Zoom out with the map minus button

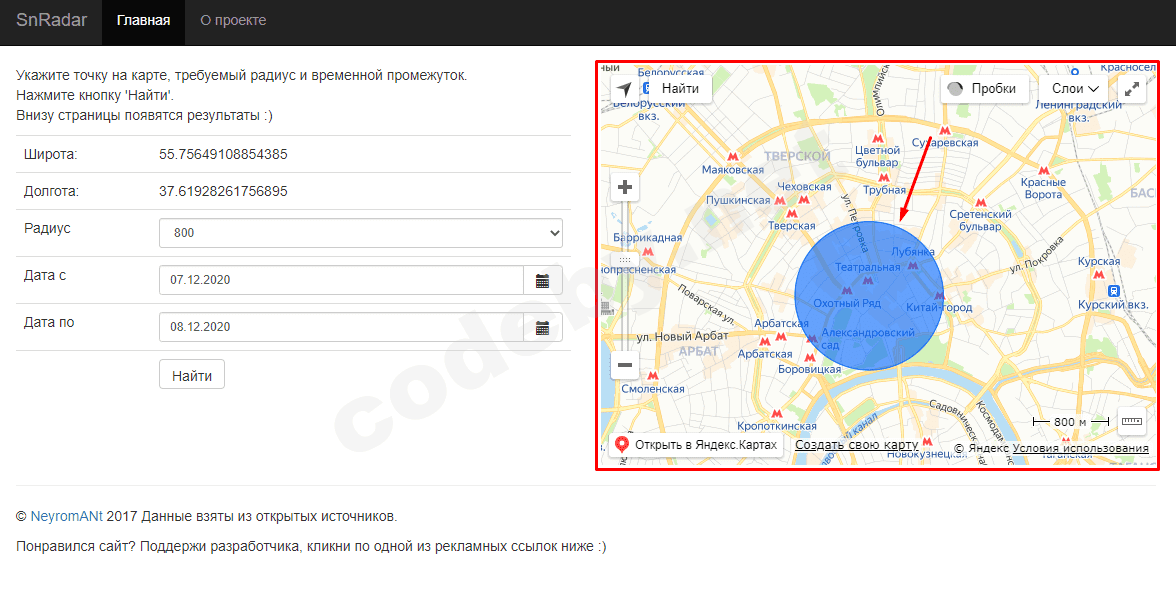pos(625,366)
